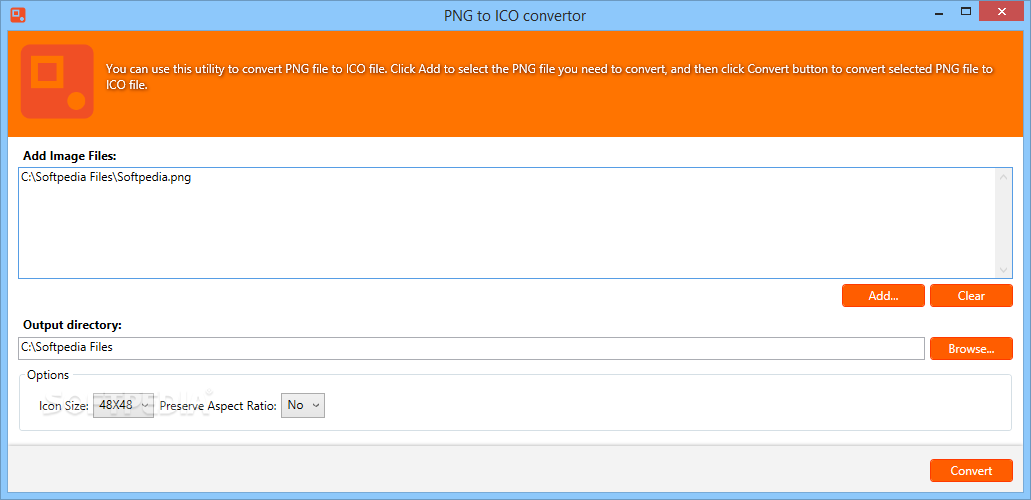Minimize the PNG to ICO convertor window
This screenshot has height=500, width=1031.
tap(938, 12)
